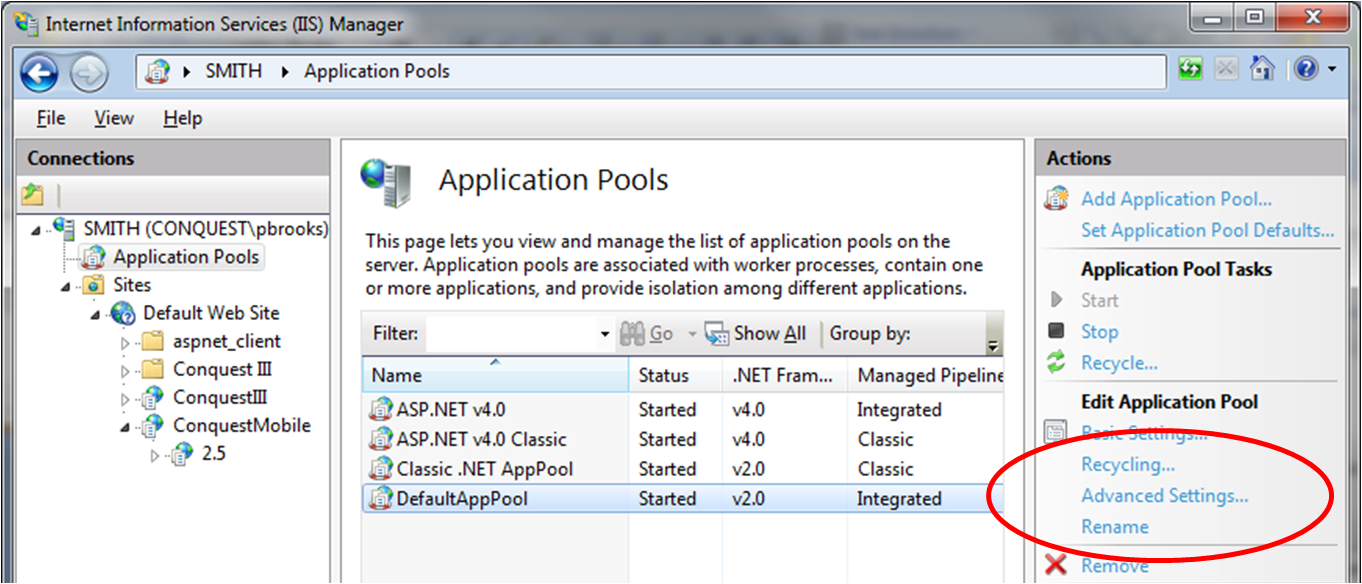Click the Stop square icon in Actions

click(1056, 331)
